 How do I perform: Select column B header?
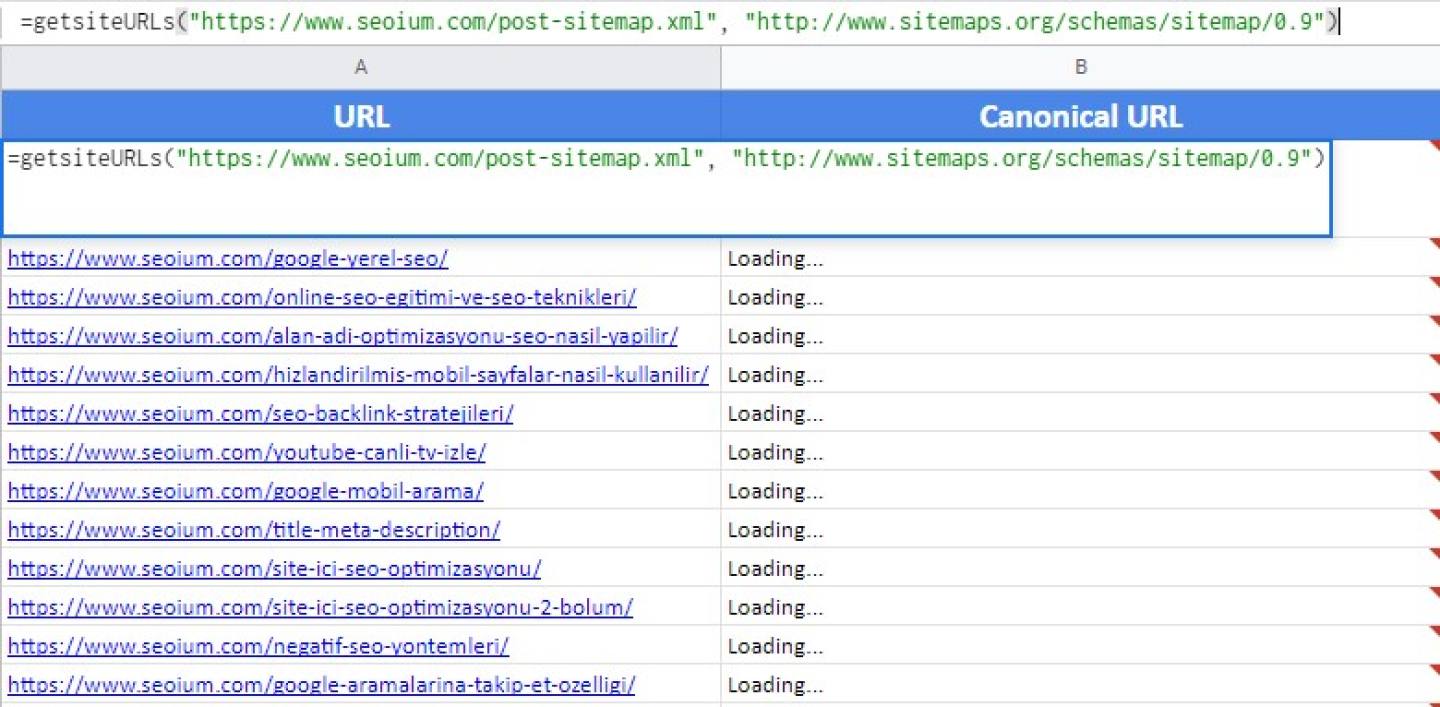click(x=1081, y=67)
